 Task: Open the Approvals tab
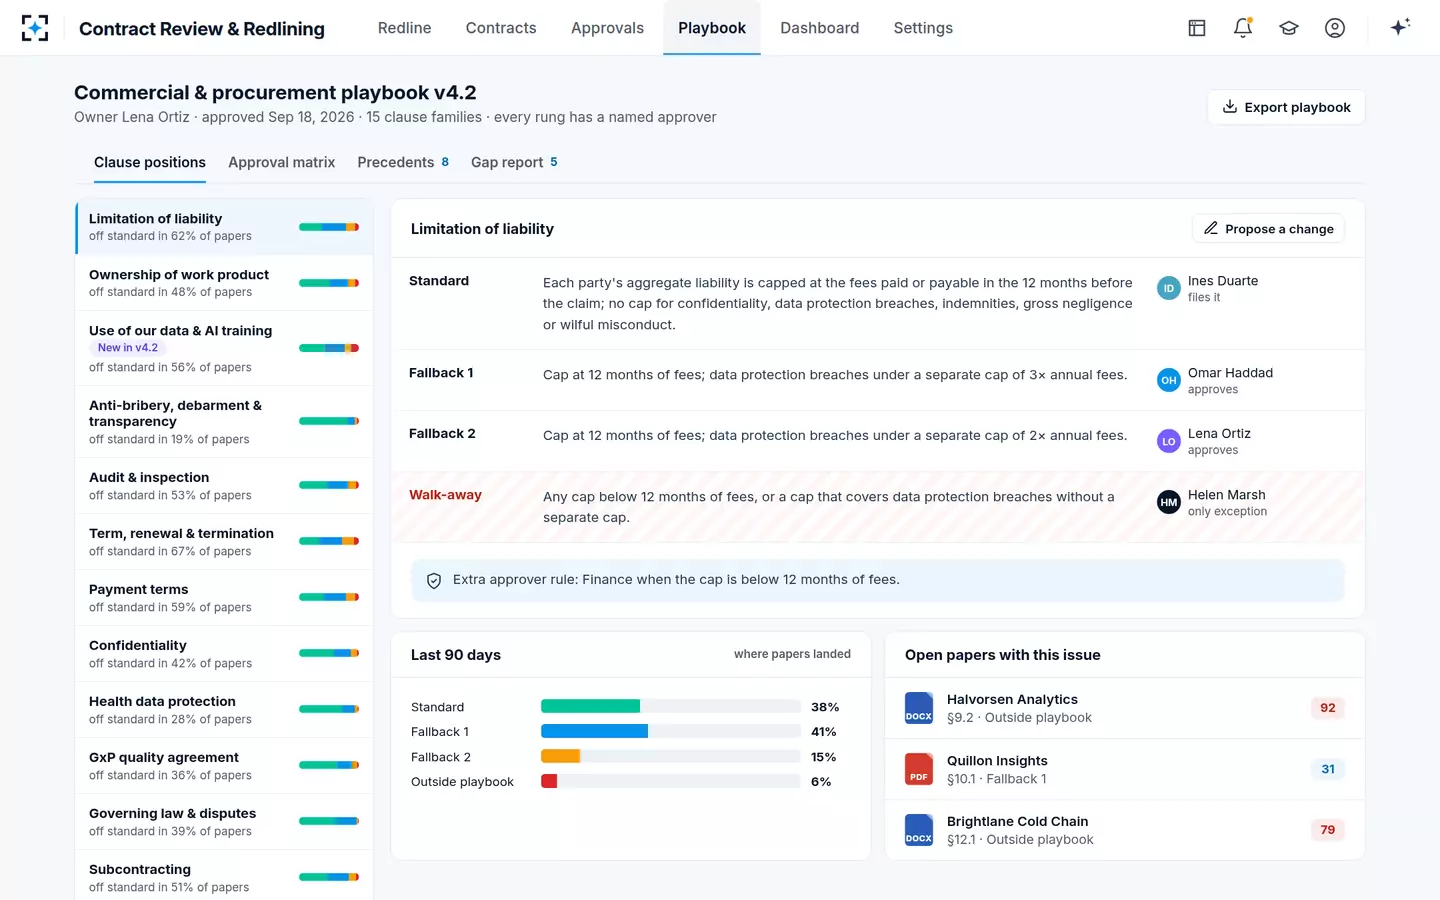607,28
